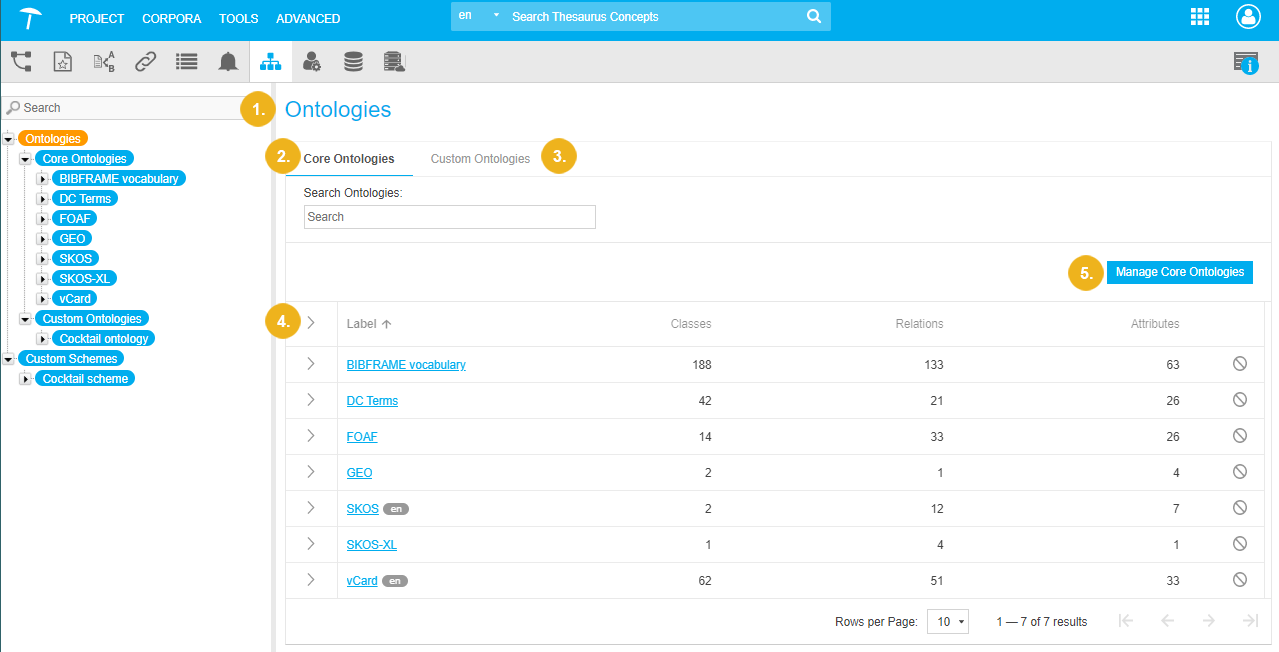This screenshot has width=1279, height=652.
Task: Click the Search Ontologies input field
Action: pyautogui.click(x=449, y=217)
